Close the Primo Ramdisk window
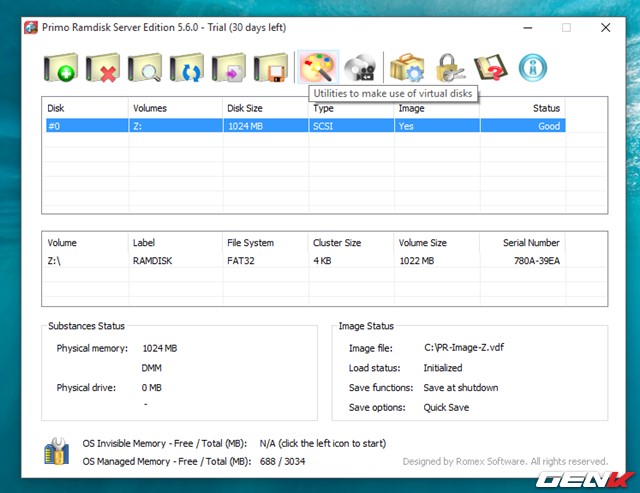640x493 pixels. point(605,28)
